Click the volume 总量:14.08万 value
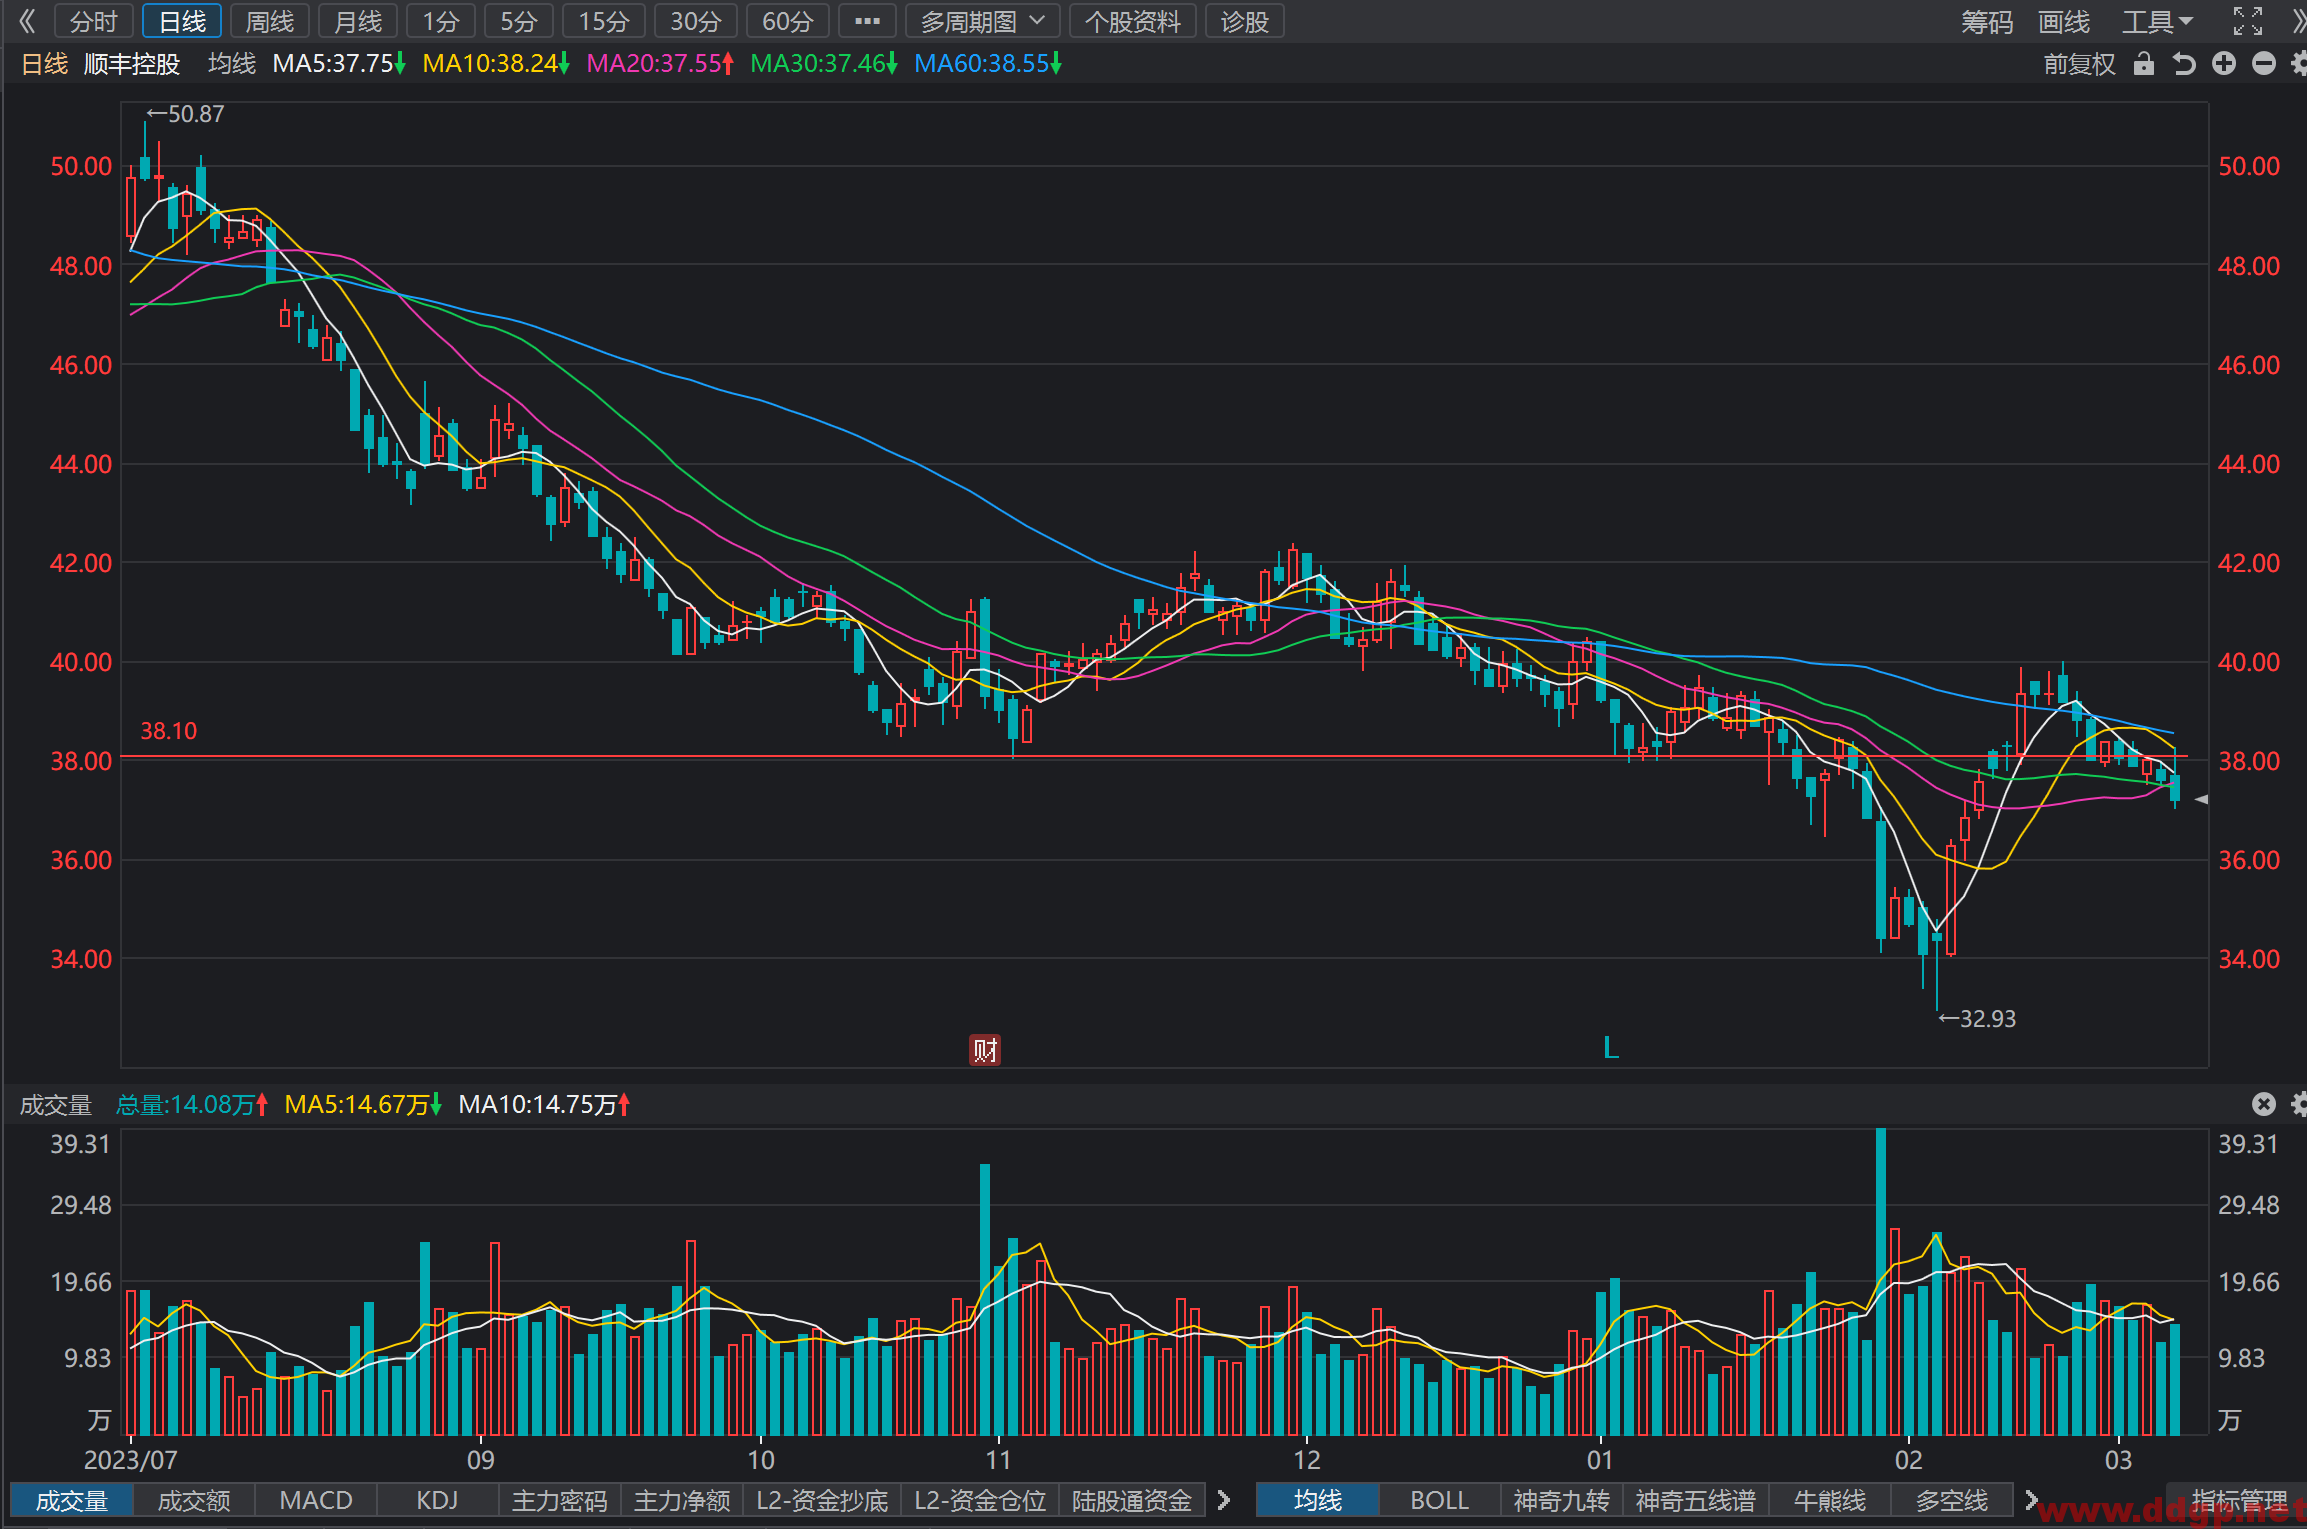This screenshot has width=2307, height=1529. pos(192,1105)
